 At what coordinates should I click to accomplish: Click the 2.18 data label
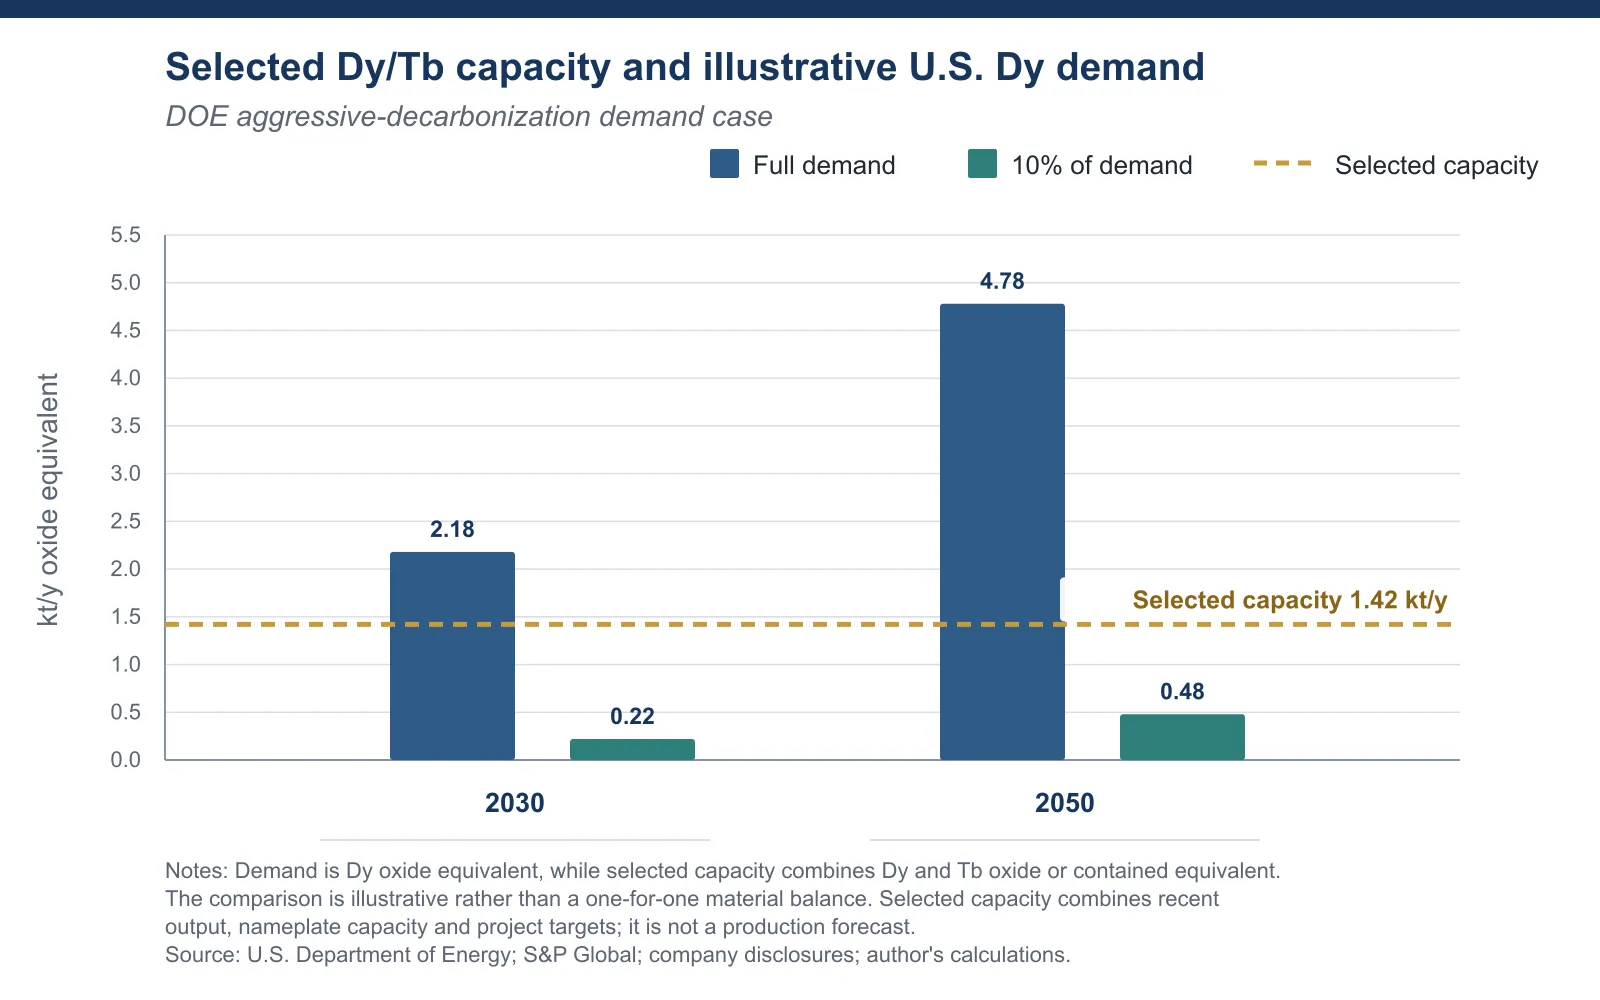(452, 529)
